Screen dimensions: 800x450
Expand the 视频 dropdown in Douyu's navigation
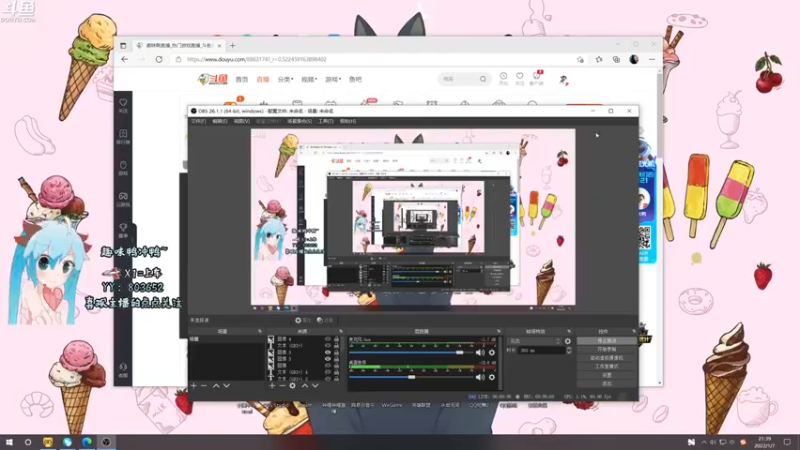click(x=309, y=80)
